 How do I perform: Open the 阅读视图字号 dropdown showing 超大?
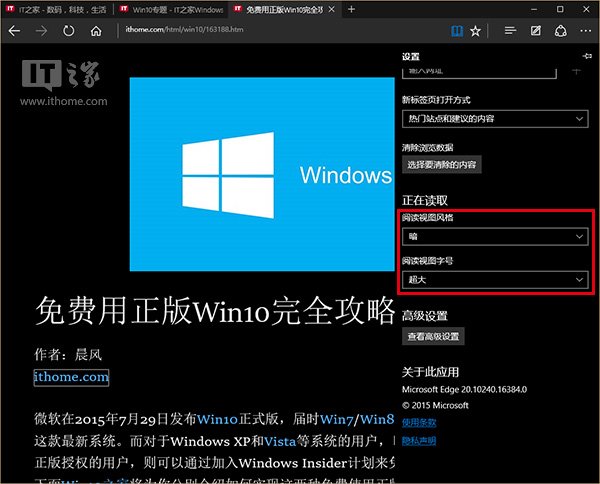(494, 281)
